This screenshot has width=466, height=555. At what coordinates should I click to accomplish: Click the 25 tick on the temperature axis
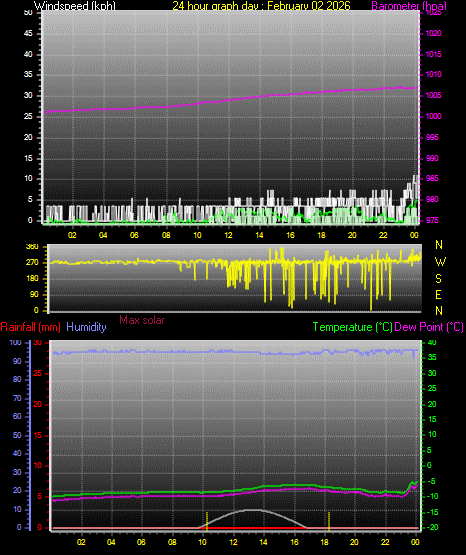(x=432, y=389)
